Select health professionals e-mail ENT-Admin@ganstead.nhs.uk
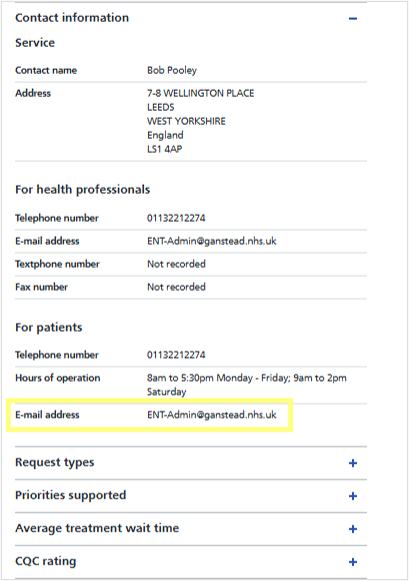The width and height of the screenshot is (409, 581). 212,241
